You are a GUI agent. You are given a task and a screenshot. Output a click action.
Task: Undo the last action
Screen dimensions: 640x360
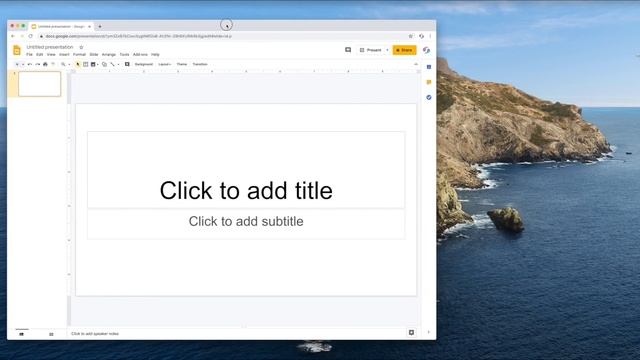pos(30,64)
